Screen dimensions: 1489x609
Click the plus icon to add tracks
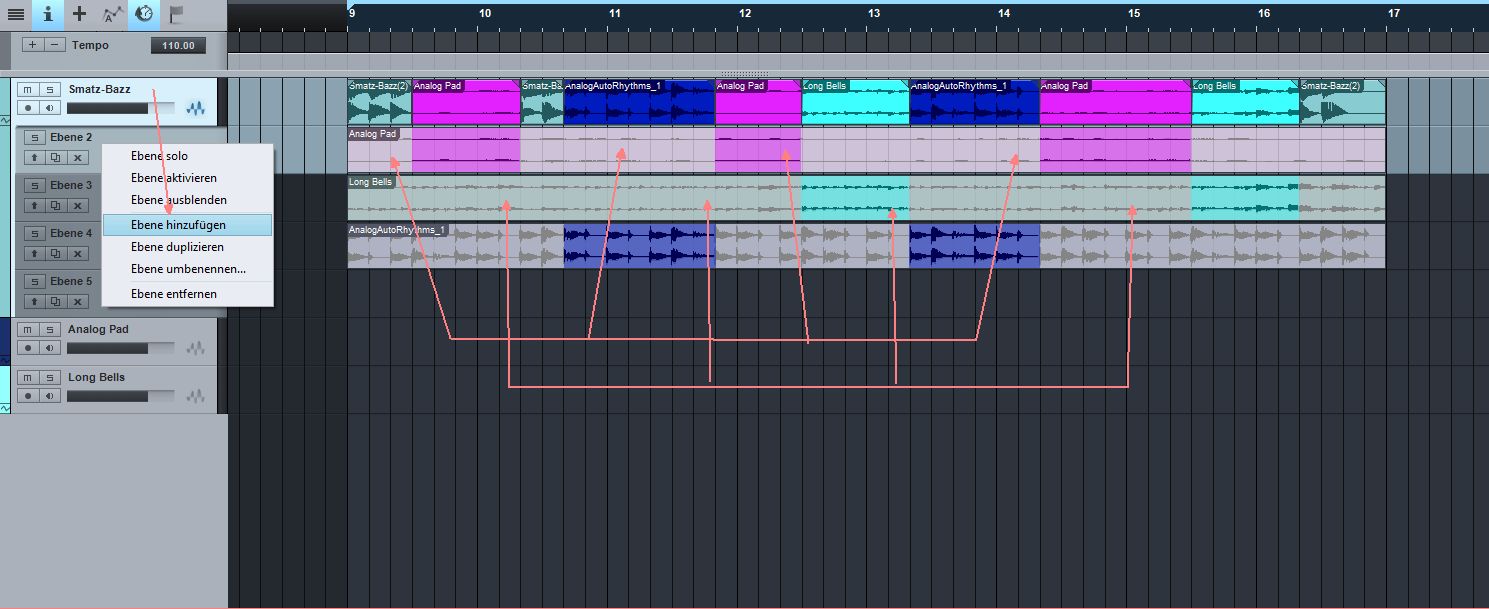80,14
